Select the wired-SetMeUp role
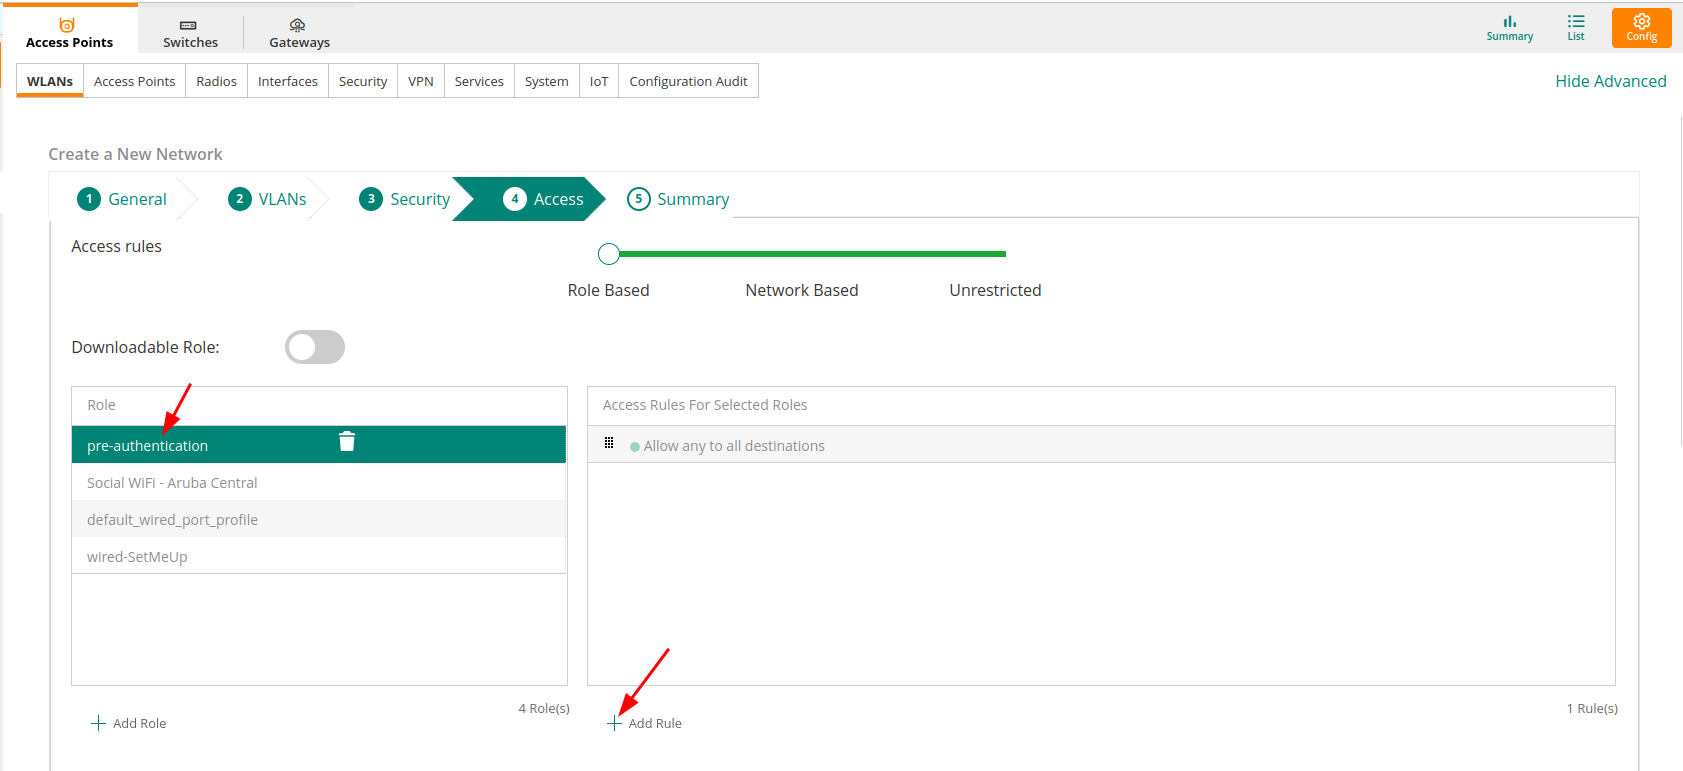1683x771 pixels. coord(137,556)
